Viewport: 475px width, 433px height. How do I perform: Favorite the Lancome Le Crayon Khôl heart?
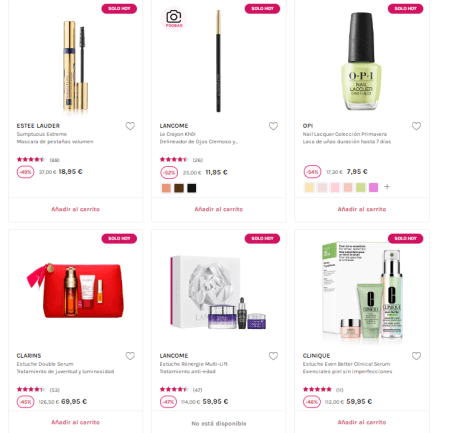273,126
